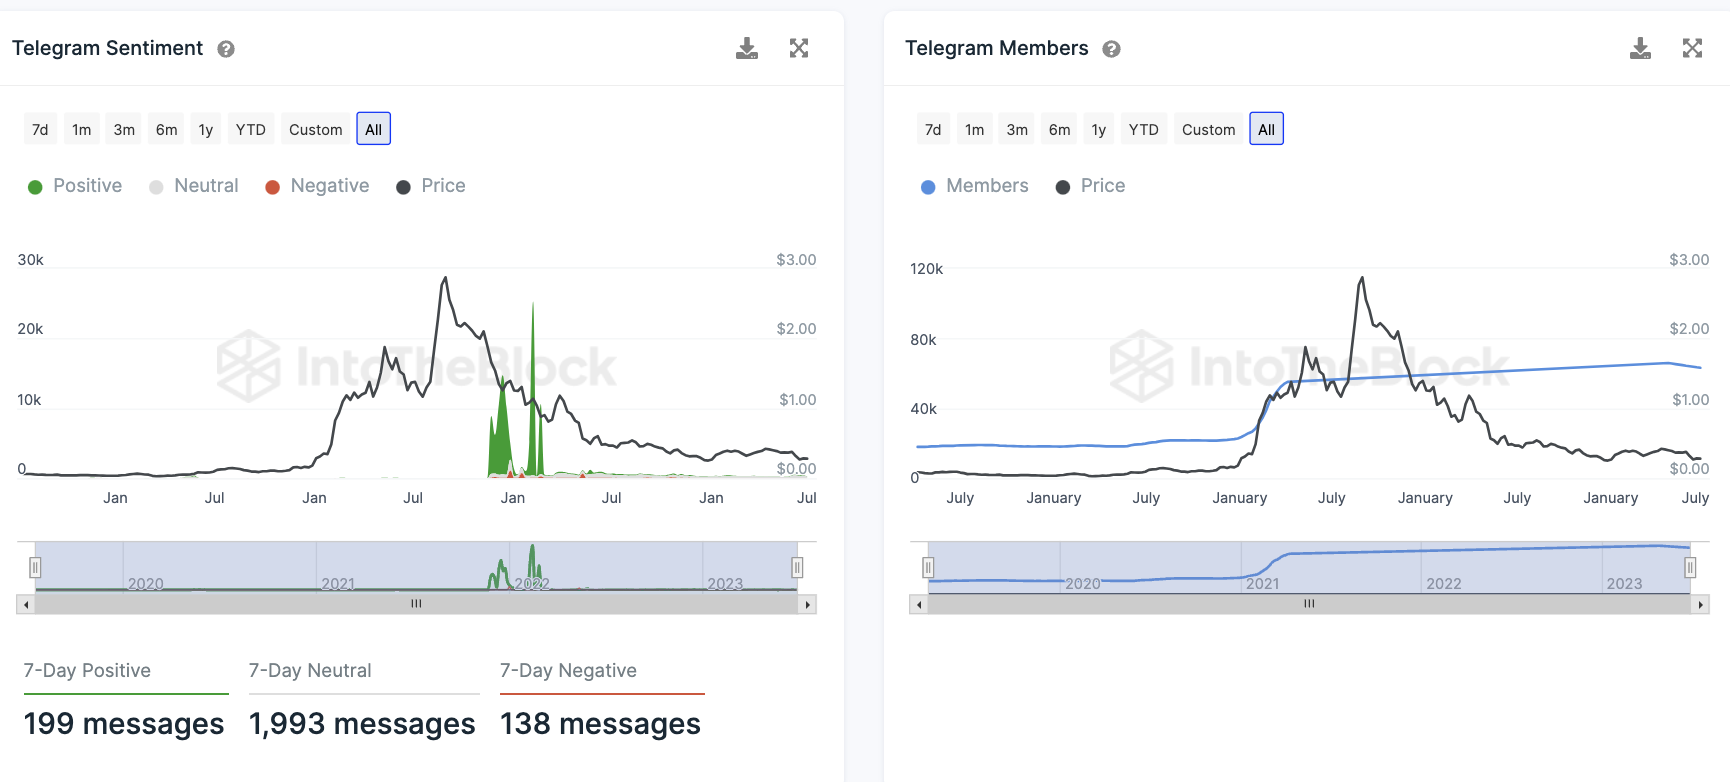The height and width of the screenshot is (782, 1730).
Task: Expand Telegram Members chart to fullscreen
Action: (1692, 48)
